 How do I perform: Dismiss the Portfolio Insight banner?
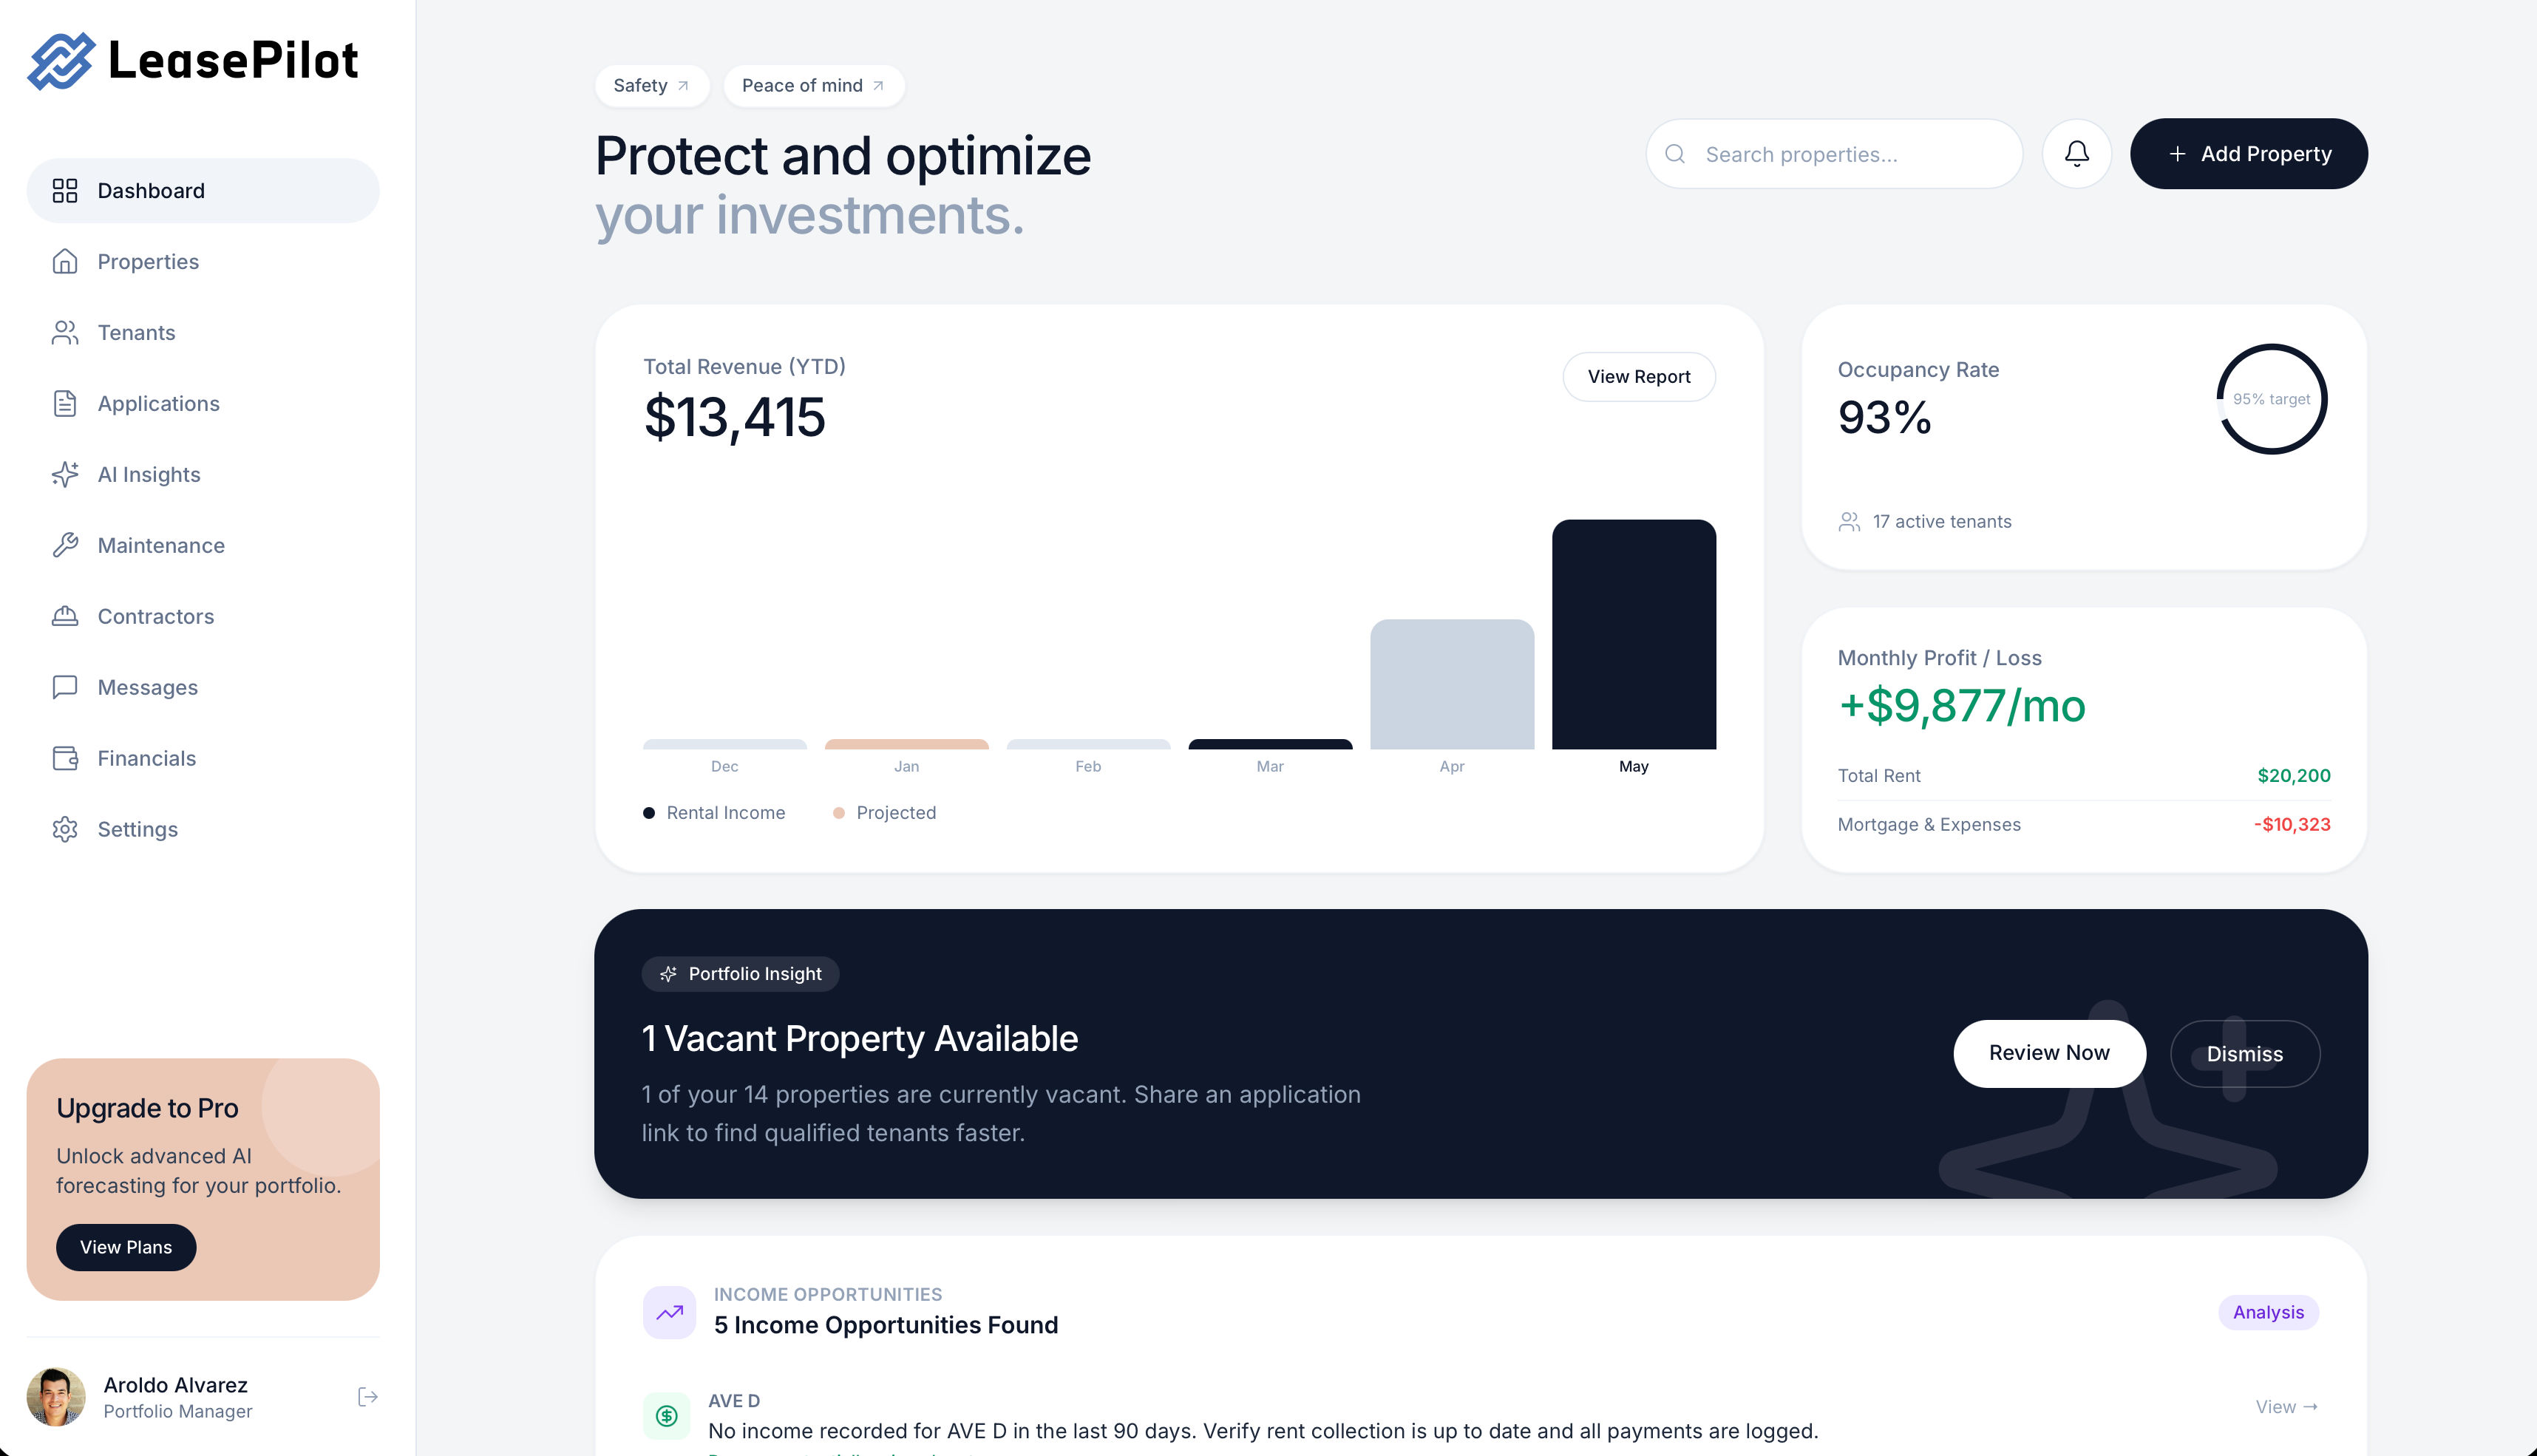tap(2244, 1054)
